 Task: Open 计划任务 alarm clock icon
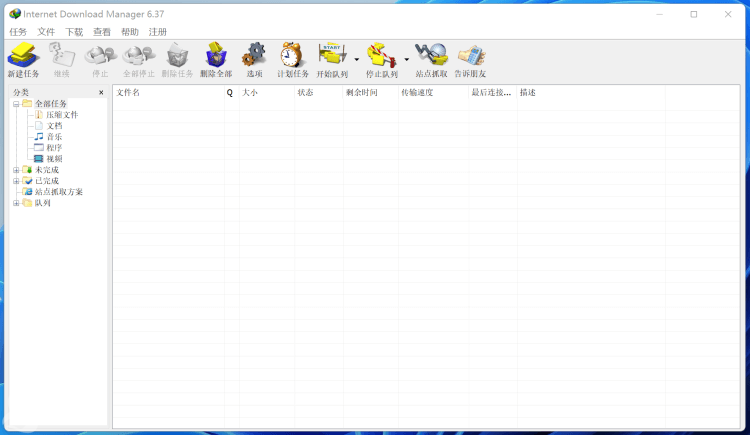tap(293, 59)
